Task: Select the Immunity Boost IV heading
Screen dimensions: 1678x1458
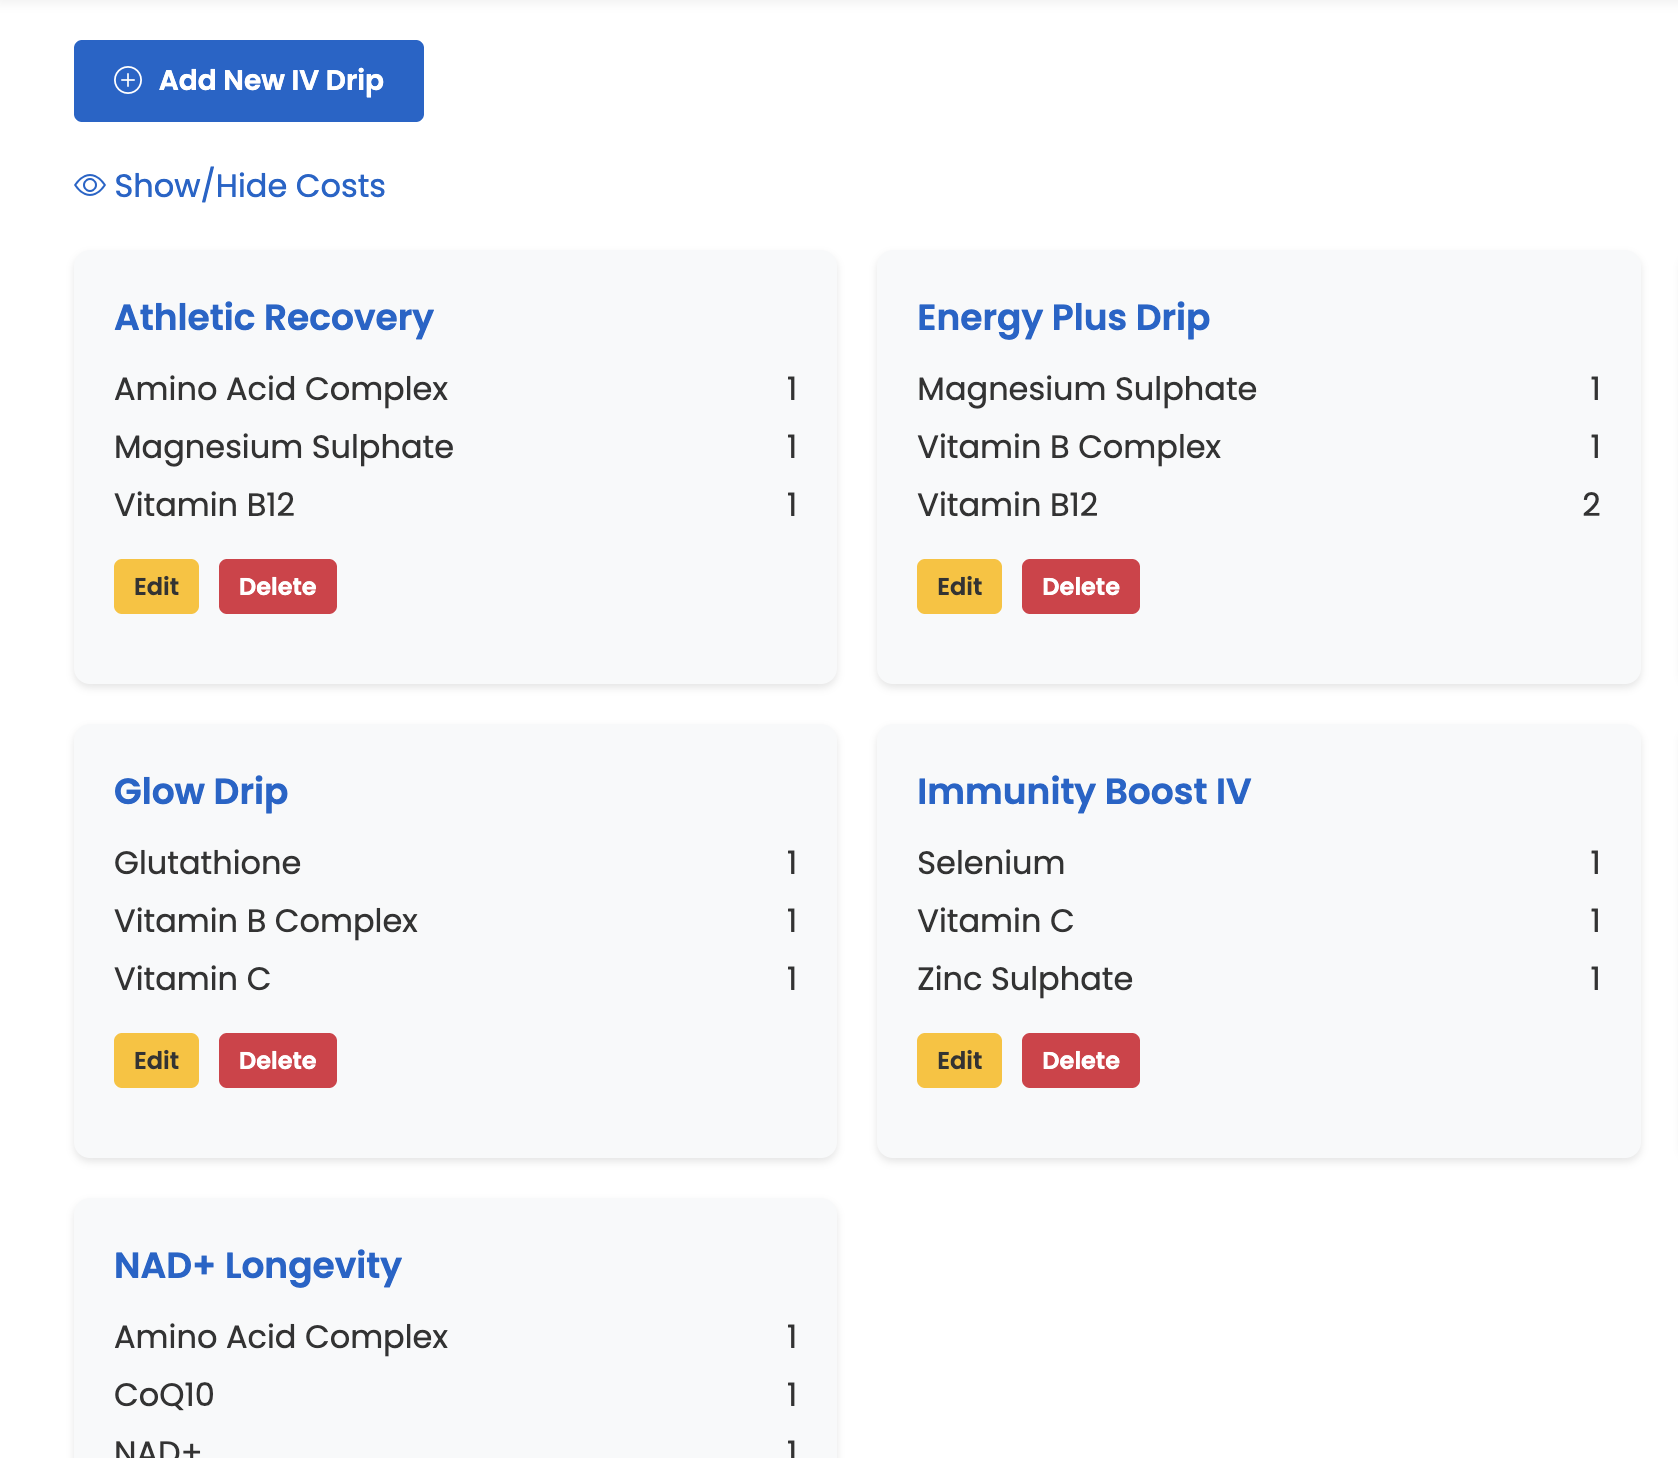Action: [x=1084, y=791]
